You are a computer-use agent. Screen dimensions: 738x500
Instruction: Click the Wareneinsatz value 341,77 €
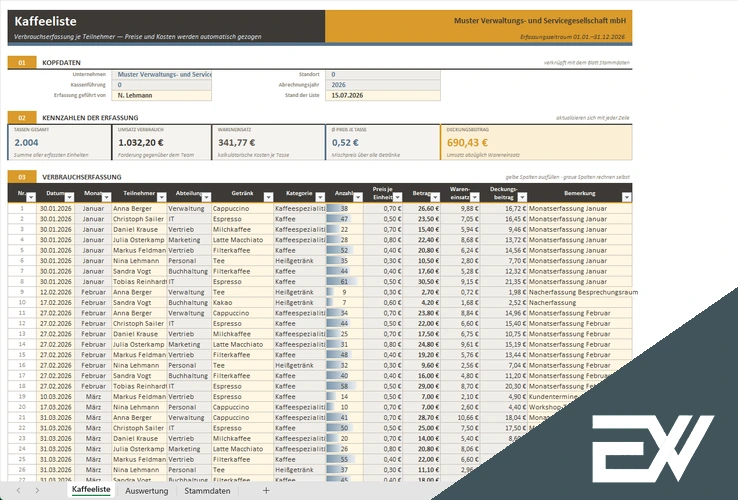pos(236,143)
